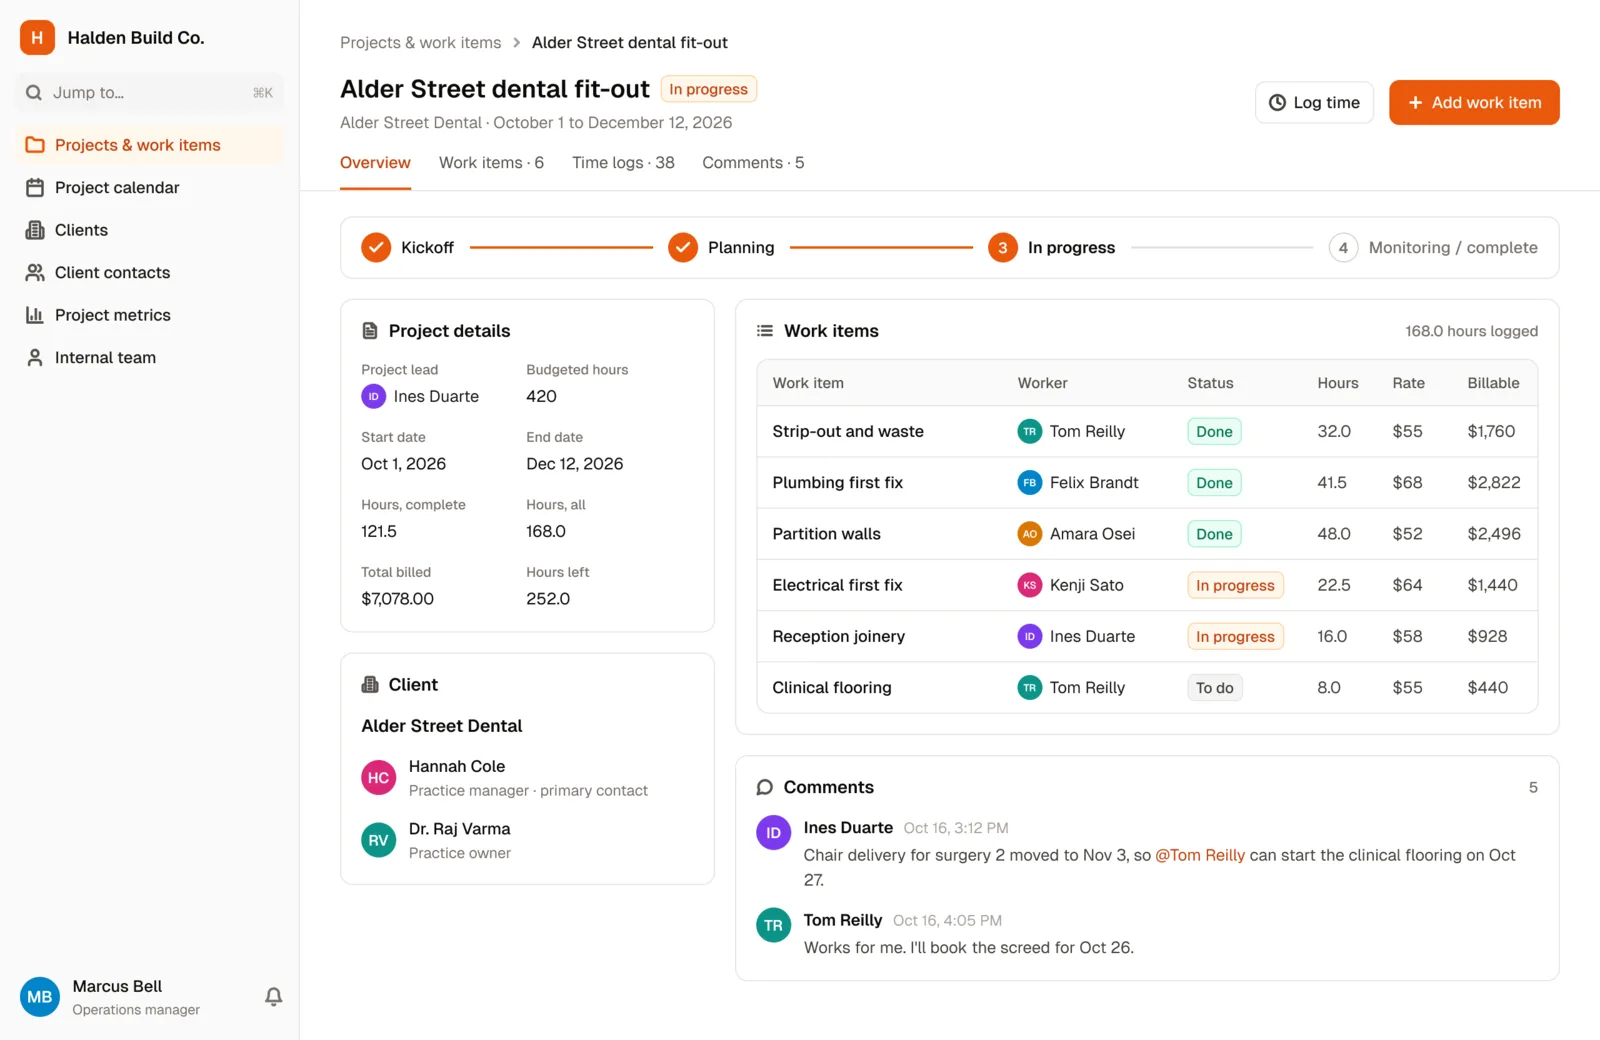
Task: Click Ines Duarte project lead avatar
Action: (x=373, y=397)
